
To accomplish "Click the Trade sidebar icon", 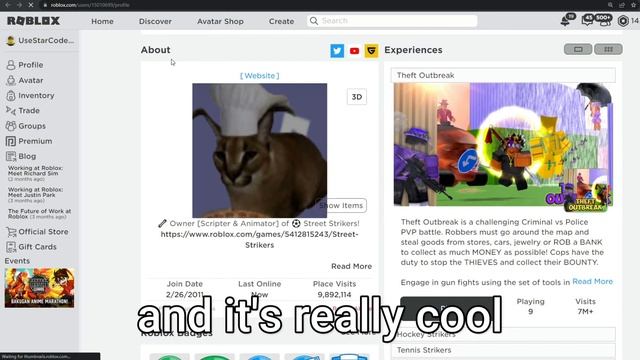I will click(x=11, y=111).
